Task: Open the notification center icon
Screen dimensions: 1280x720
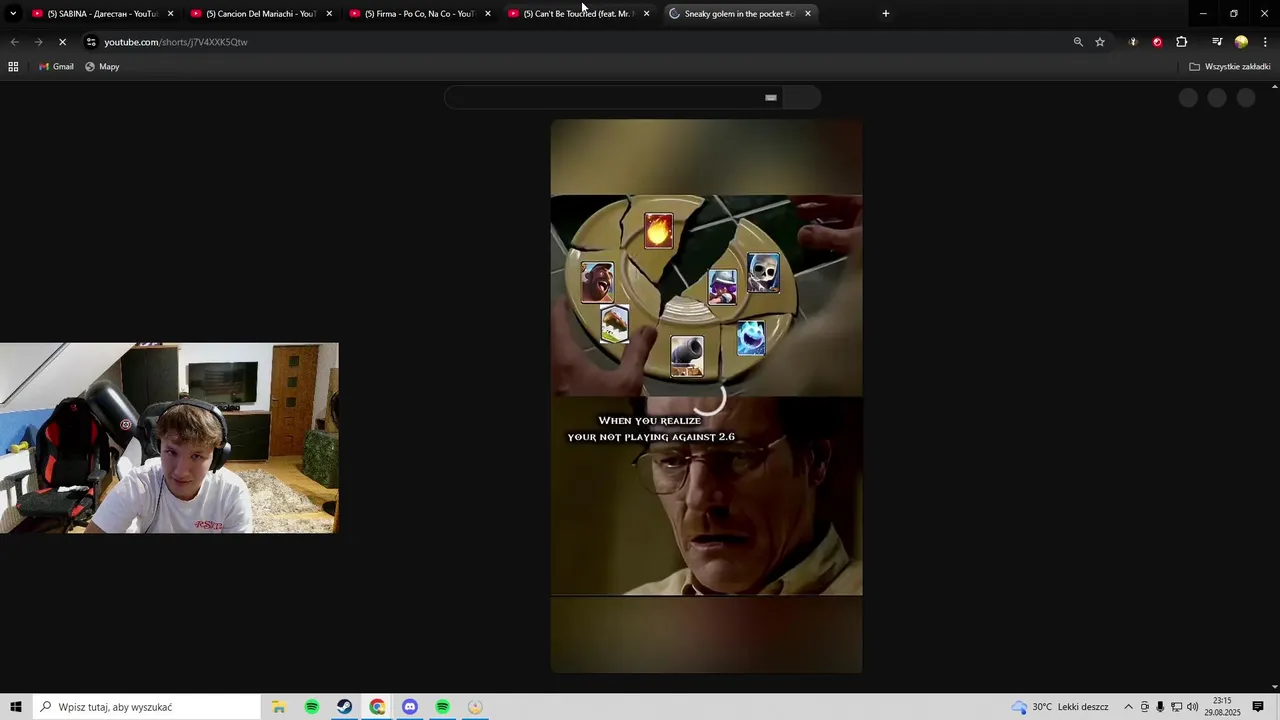Action: coord(1259,707)
